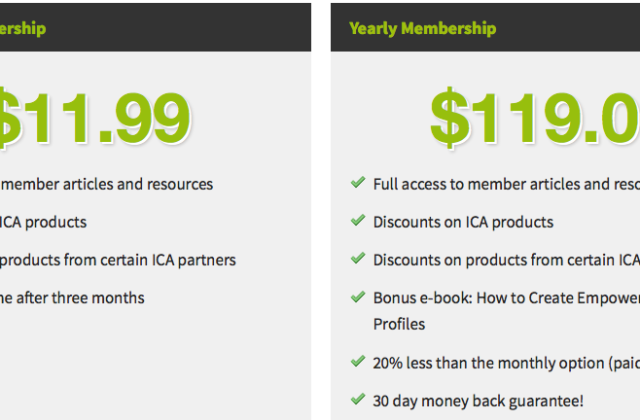Click '30 day money back guarantee!' text
Viewport: 640px width, 420px height.
478,401
